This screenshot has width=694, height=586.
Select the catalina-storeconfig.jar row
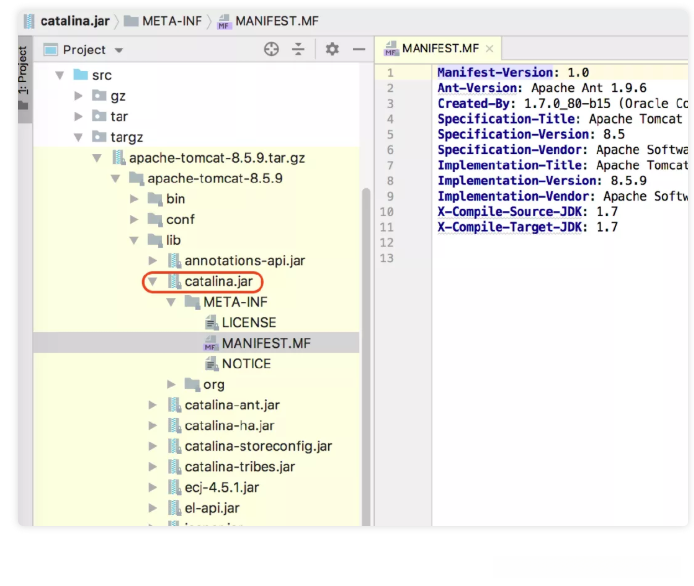click(x=197, y=446)
